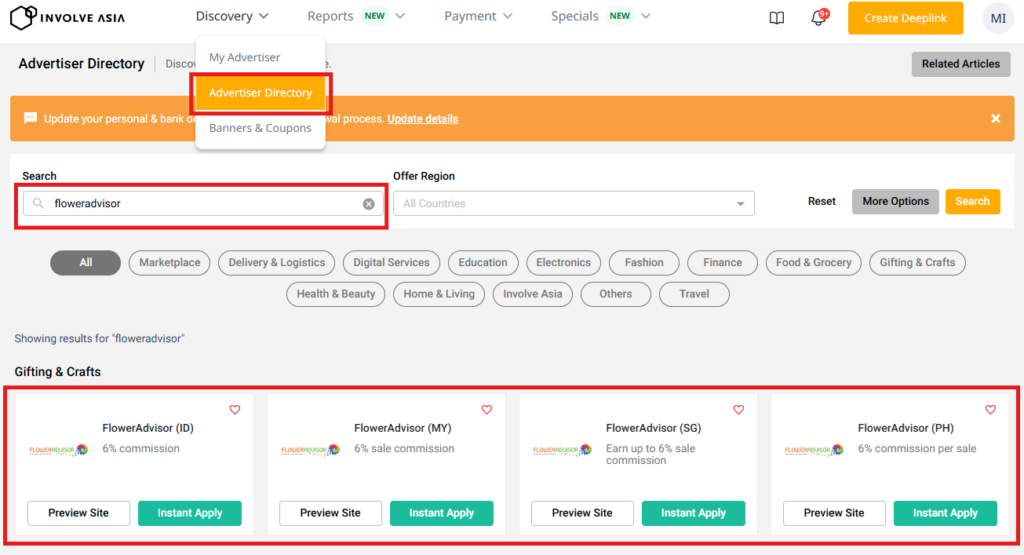Click the chat icon in banner
The width and height of the screenshot is (1024, 555).
point(30,118)
